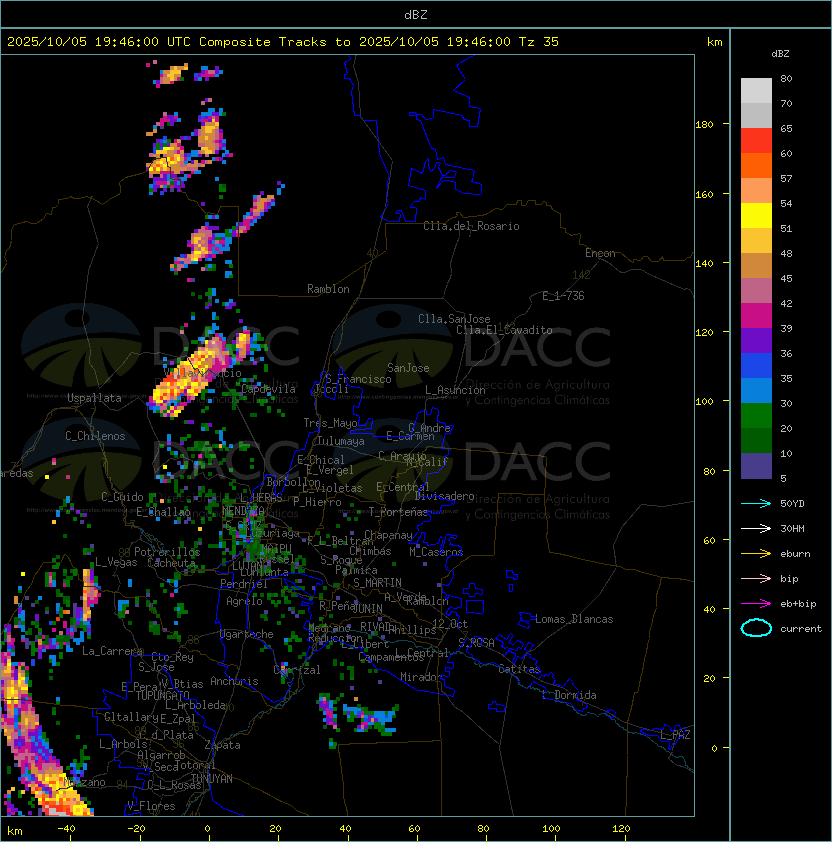The width and height of the screenshot is (832, 842).
Task: Click the '180' tick on vertical km axis
Action: 704,125
